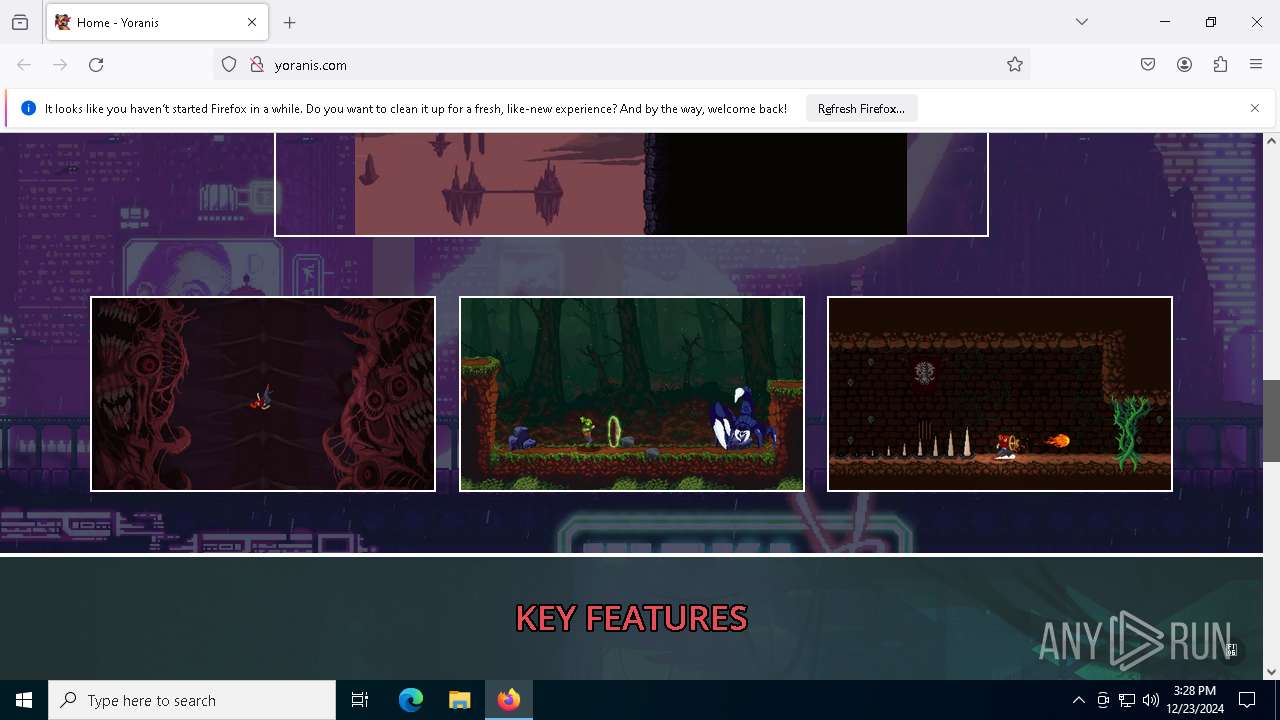Open the Firefox recent browsing view icon

[x=20, y=22]
